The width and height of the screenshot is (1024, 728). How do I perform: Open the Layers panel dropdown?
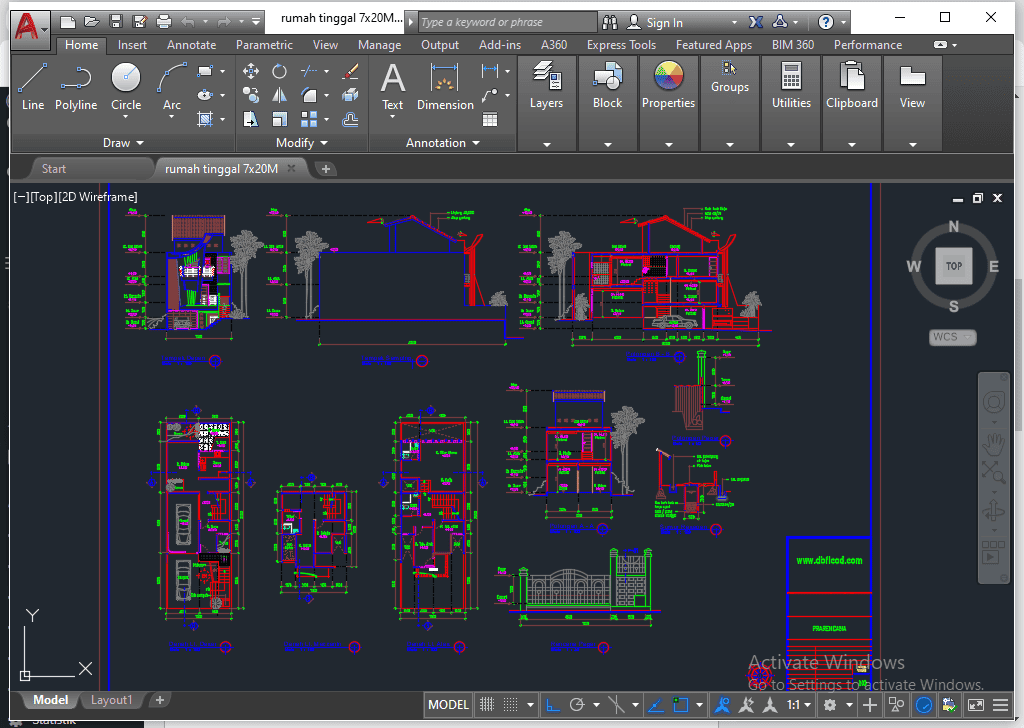[546, 143]
